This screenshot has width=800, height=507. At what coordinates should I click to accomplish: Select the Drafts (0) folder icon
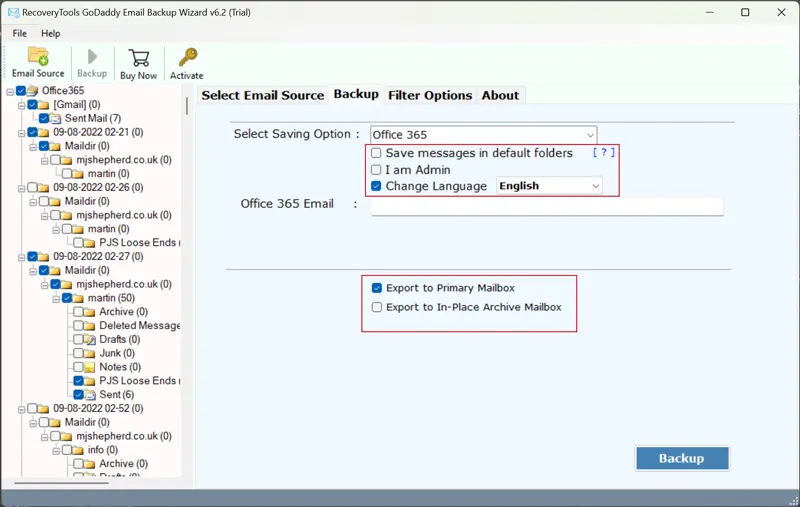[x=90, y=340]
